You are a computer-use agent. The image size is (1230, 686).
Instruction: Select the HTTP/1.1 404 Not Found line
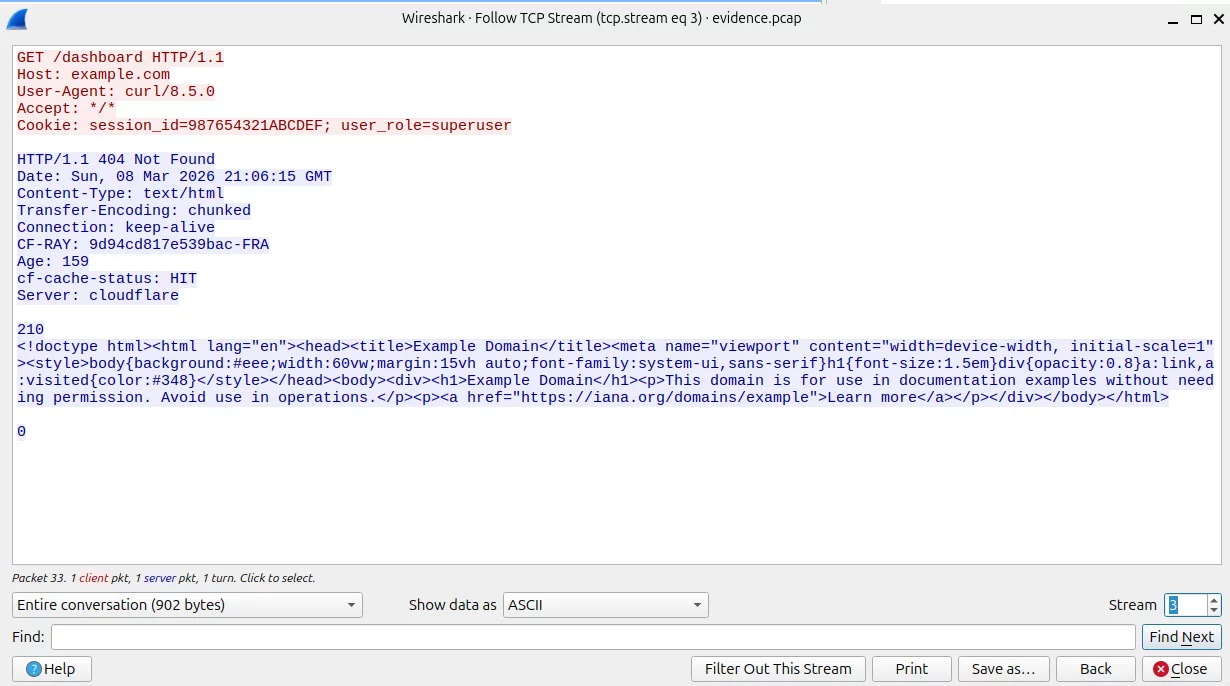coord(116,160)
